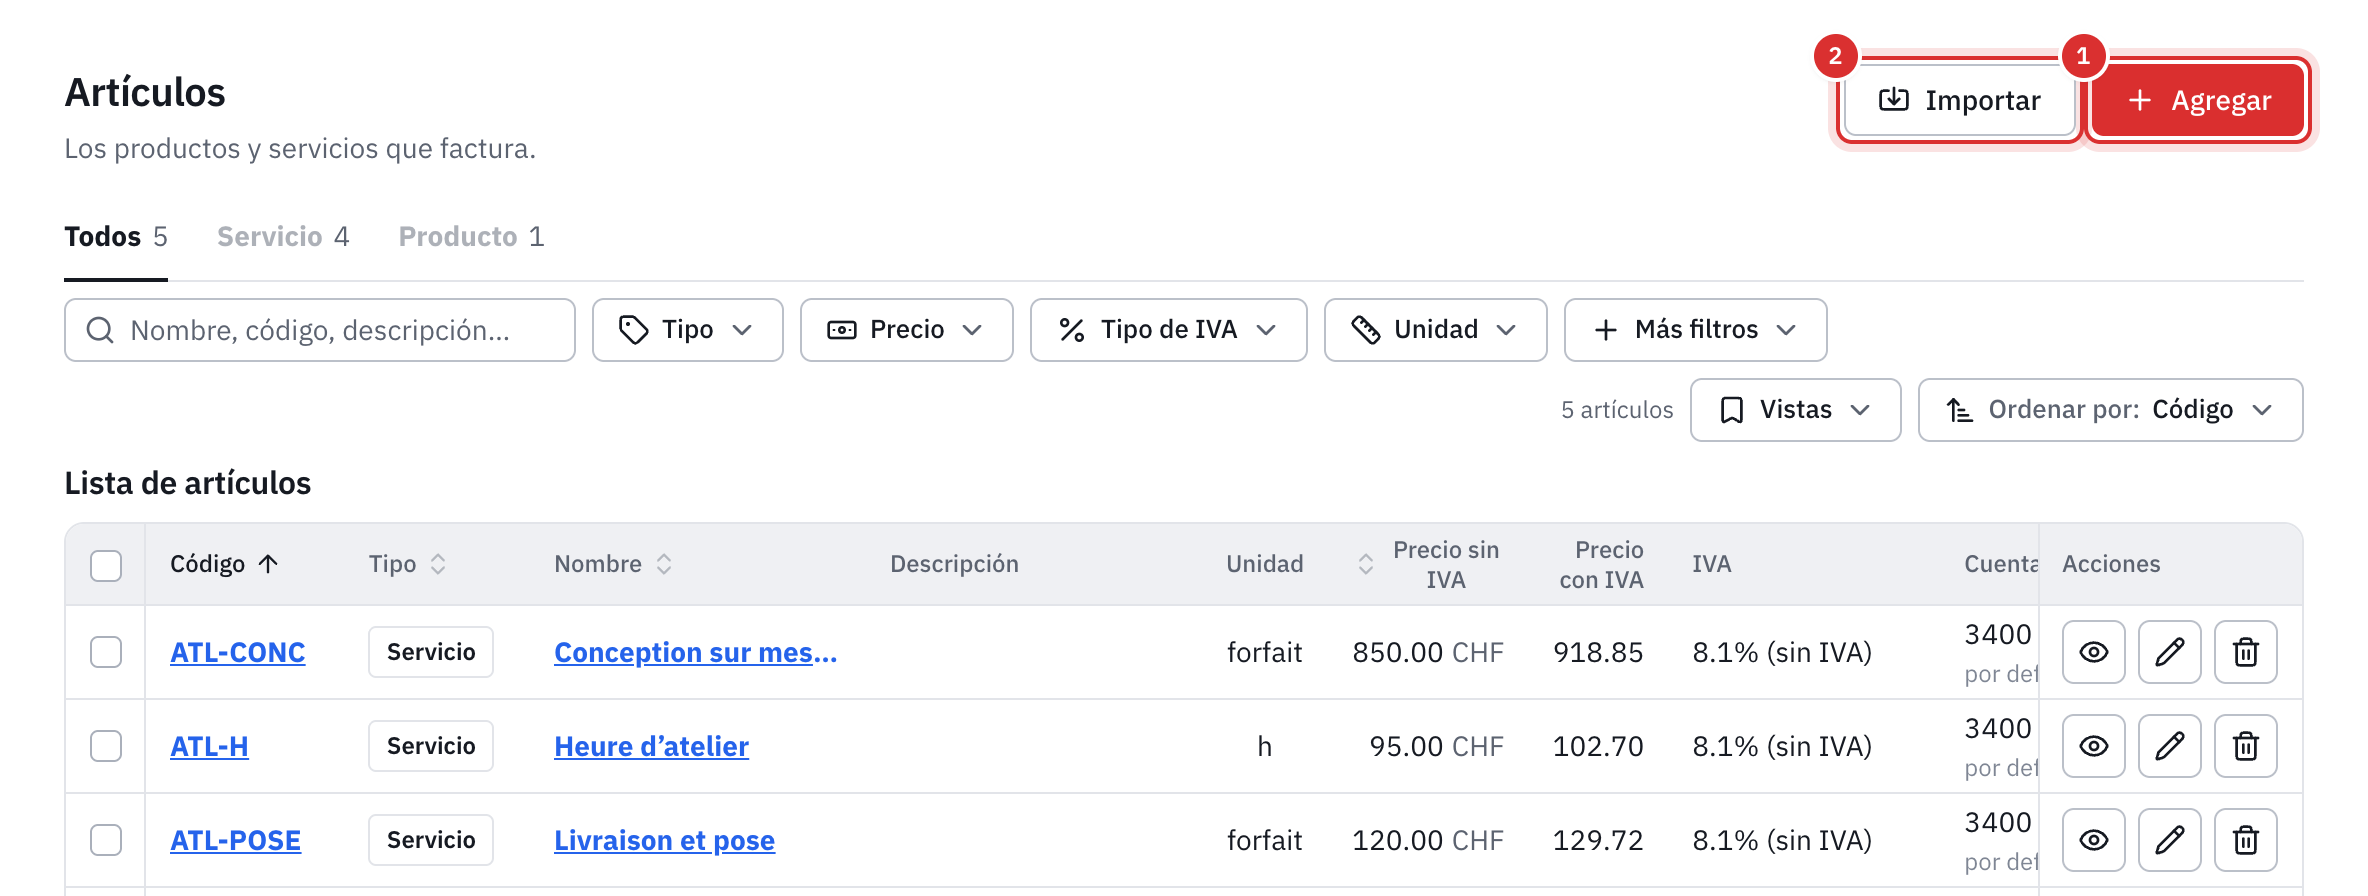Click the Agregar button
2368x896 pixels.
tap(2198, 100)
